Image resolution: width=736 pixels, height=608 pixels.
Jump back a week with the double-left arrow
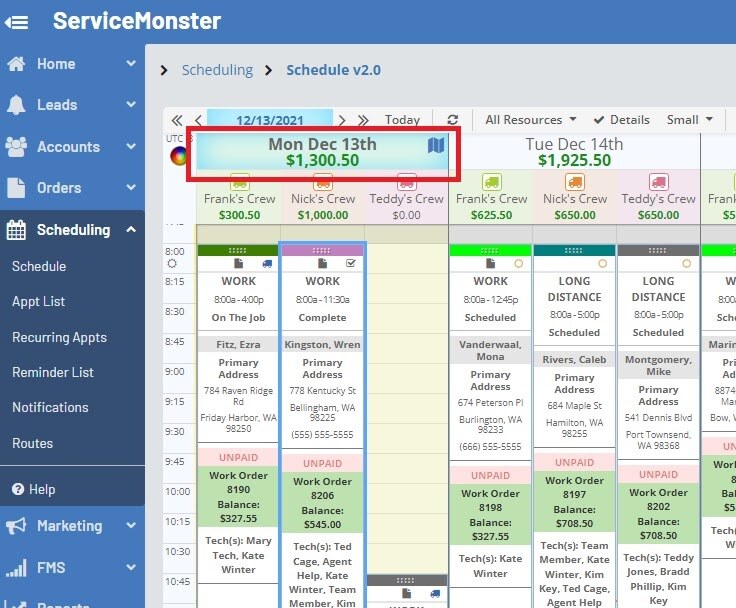[x=177, y=119]
